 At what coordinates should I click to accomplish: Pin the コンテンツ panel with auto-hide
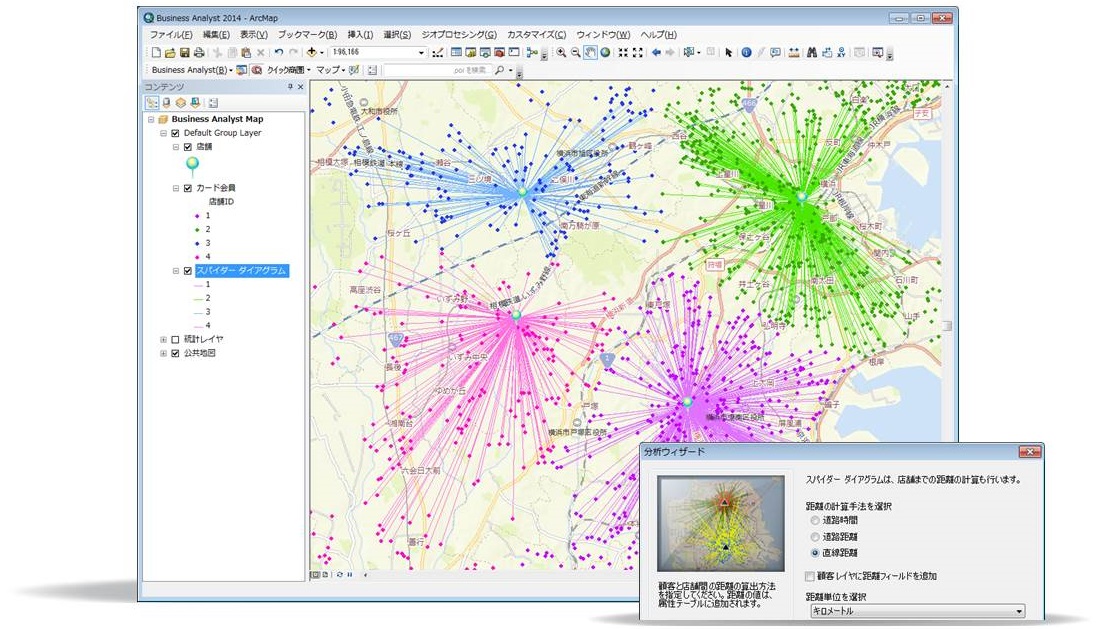click(x=290, y=87)
